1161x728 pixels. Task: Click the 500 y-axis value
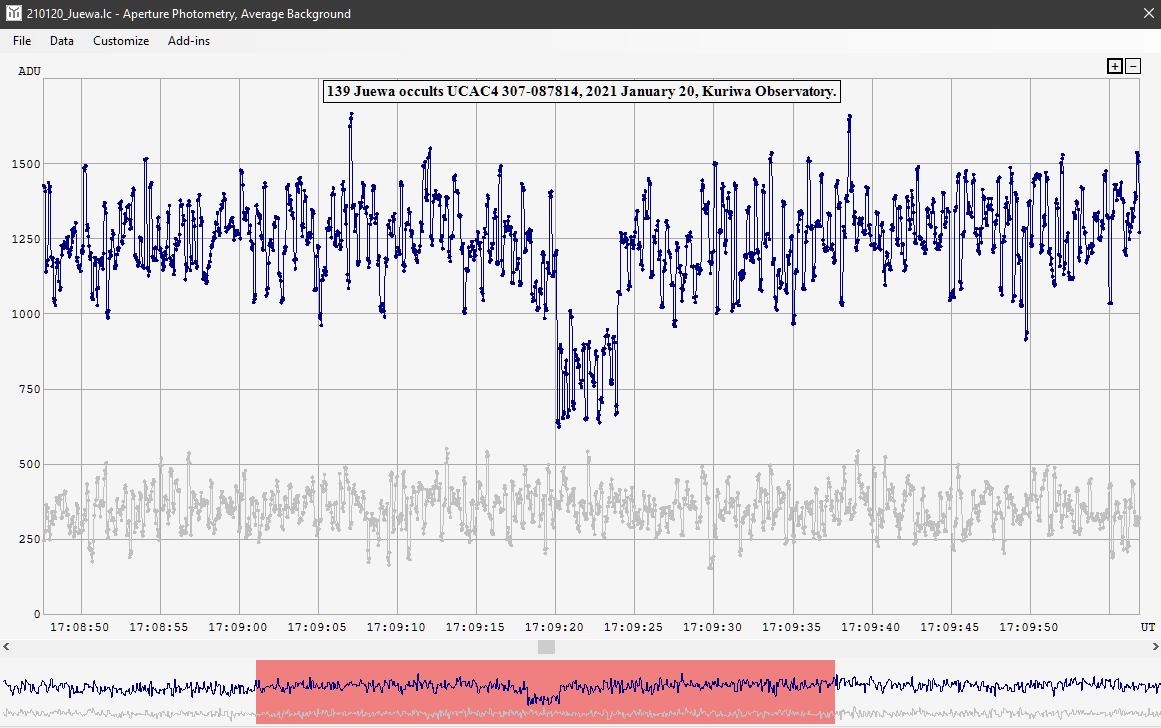[30, 464]
